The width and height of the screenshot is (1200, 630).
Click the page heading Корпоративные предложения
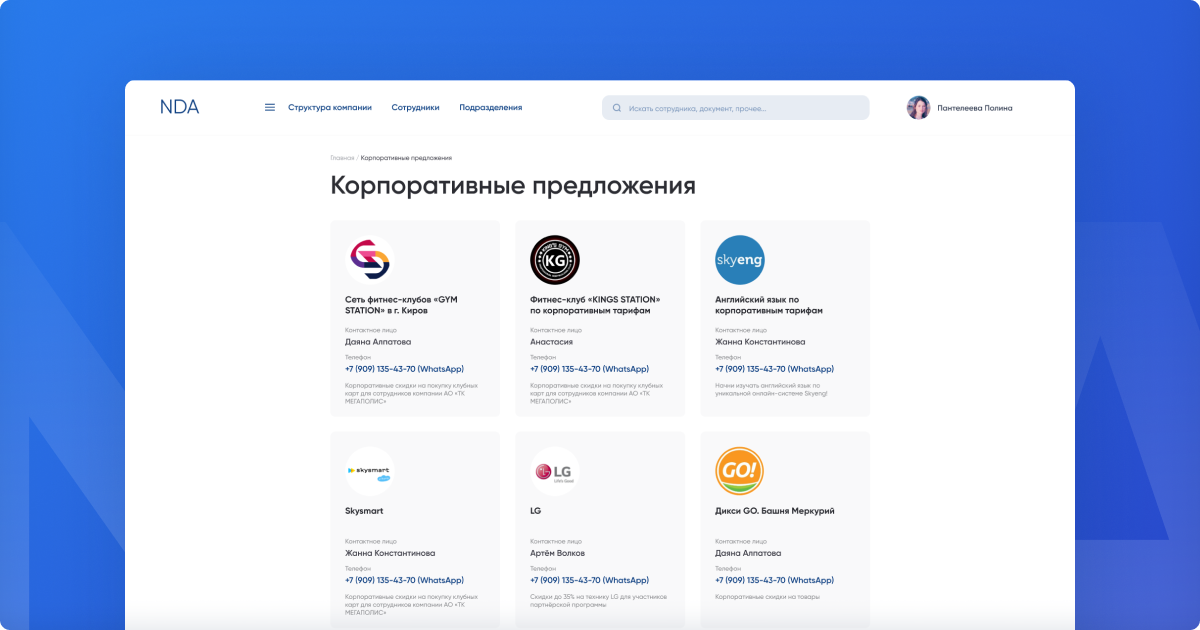point(513,187)
